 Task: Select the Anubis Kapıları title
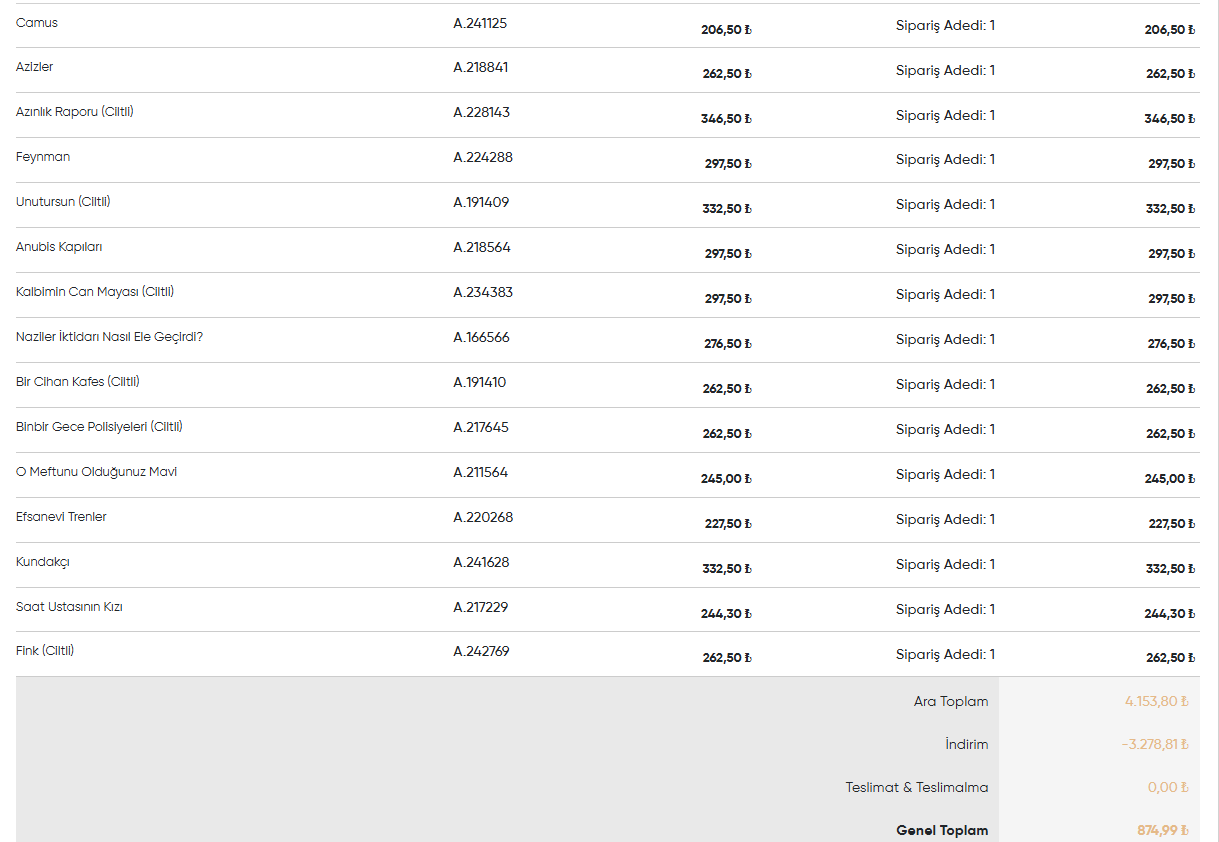click(x=59, y=247)
